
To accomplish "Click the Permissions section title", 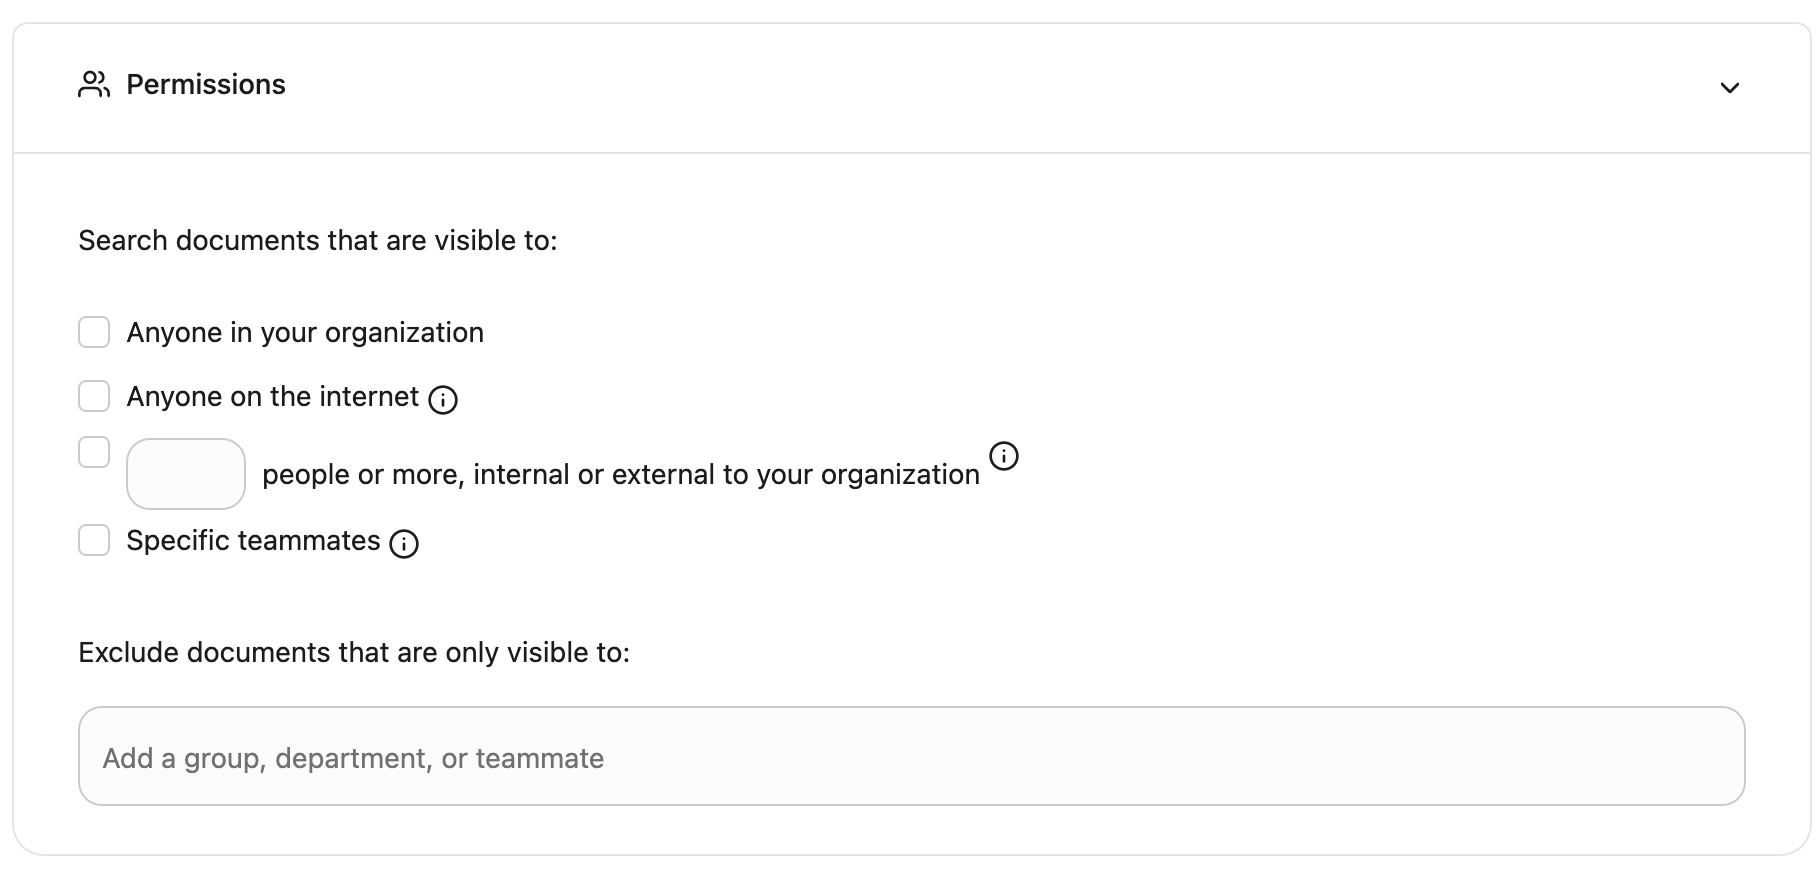I will tap(206, 85).
